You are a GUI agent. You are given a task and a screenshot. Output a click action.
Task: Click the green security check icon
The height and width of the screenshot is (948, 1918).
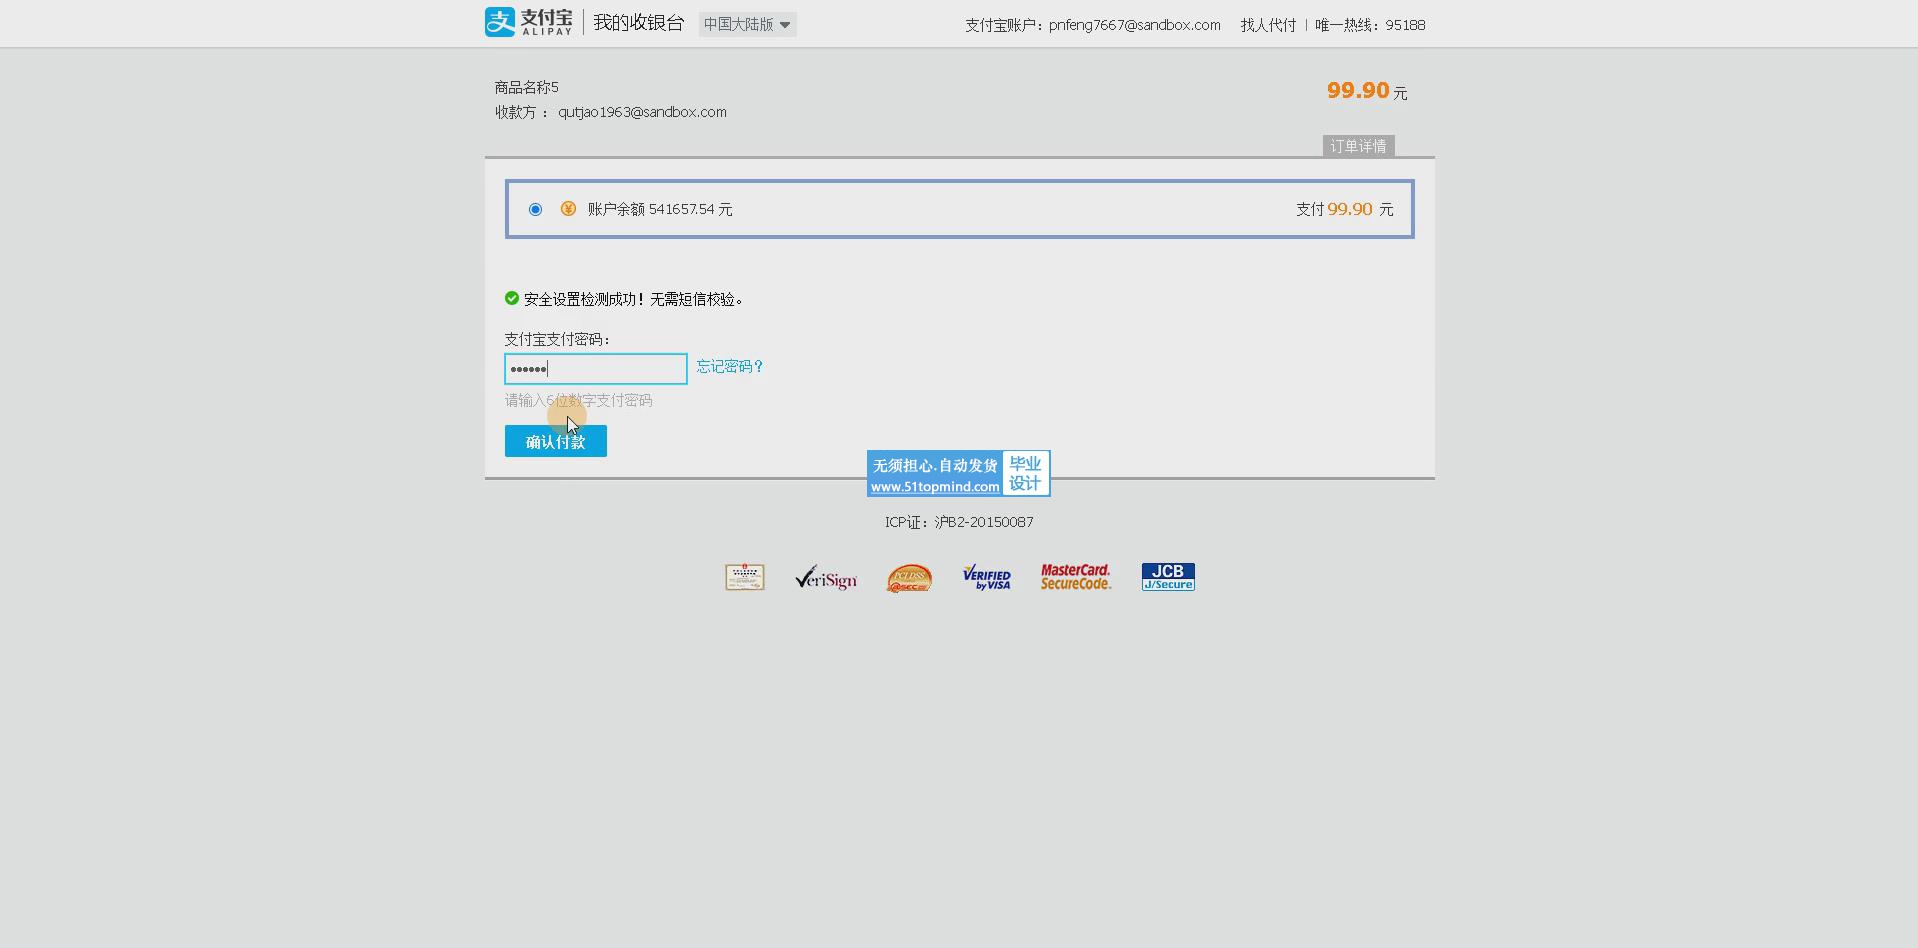tap(512, 298)
